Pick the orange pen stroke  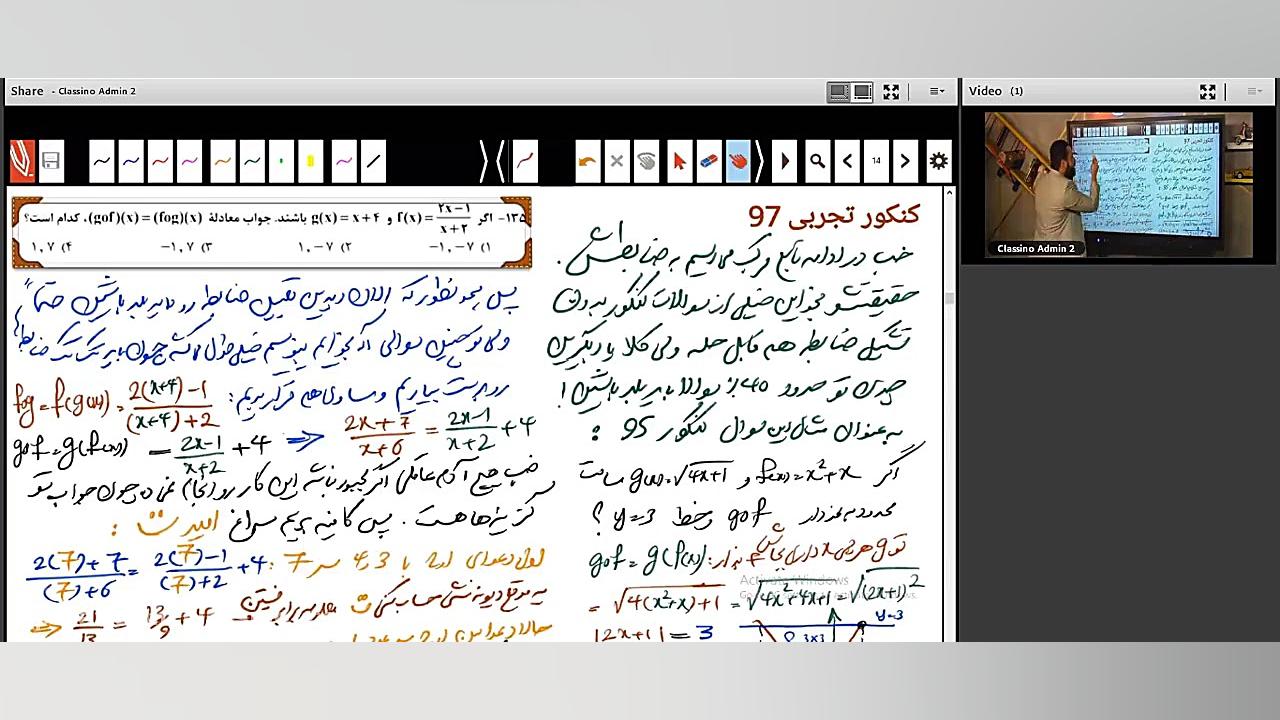pos(222,161)
